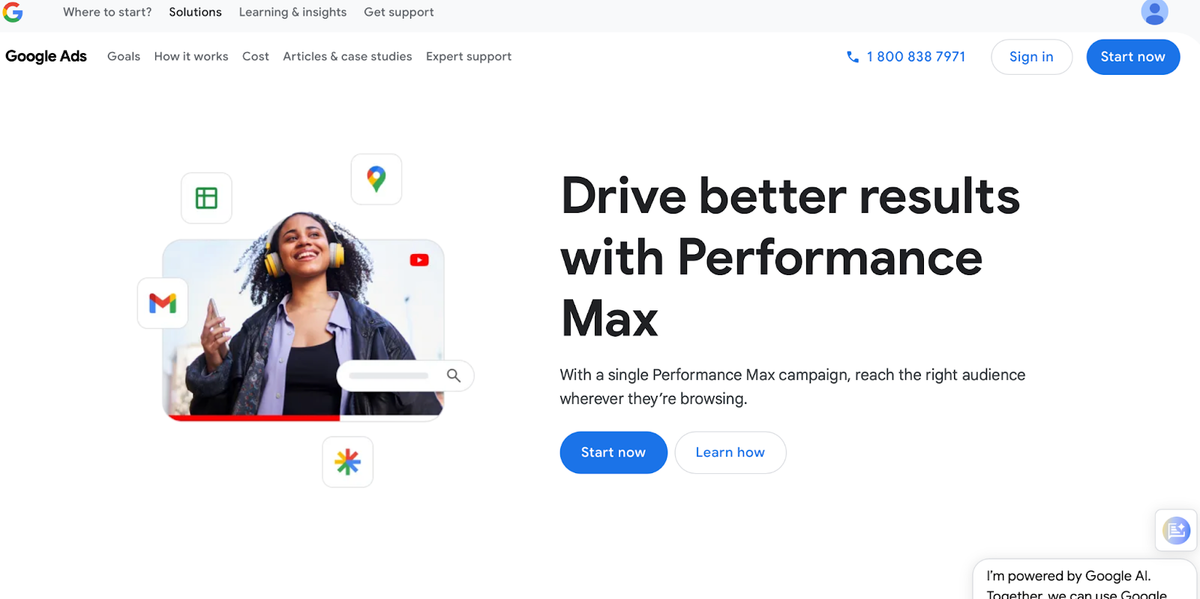1200x599 pixels.
Task: Click the Google G logo
Action: tap(12, 12)
